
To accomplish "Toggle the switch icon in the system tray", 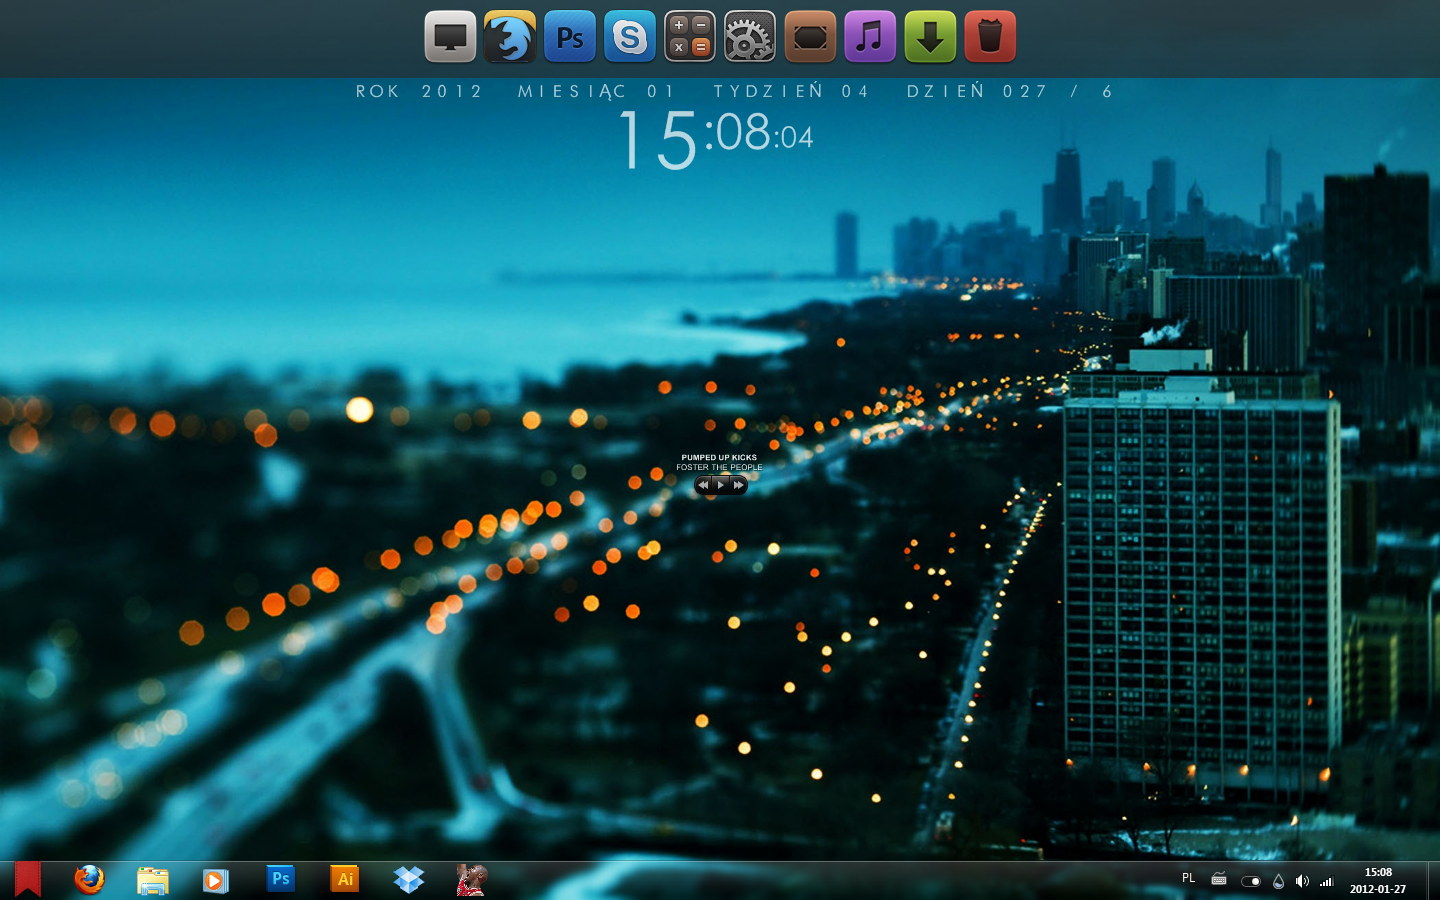I will [1250, 881].
